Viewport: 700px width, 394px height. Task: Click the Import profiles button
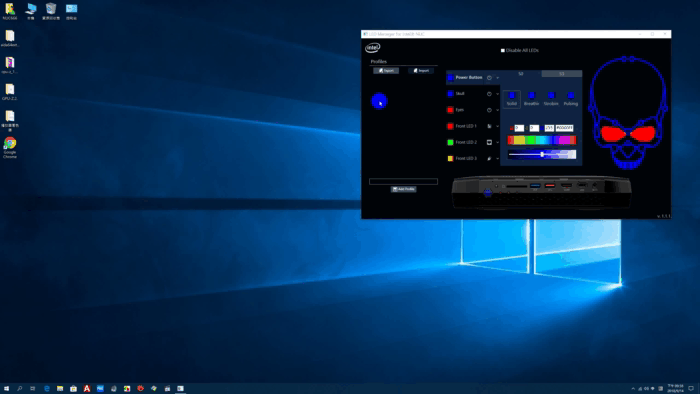click(421, 71)
